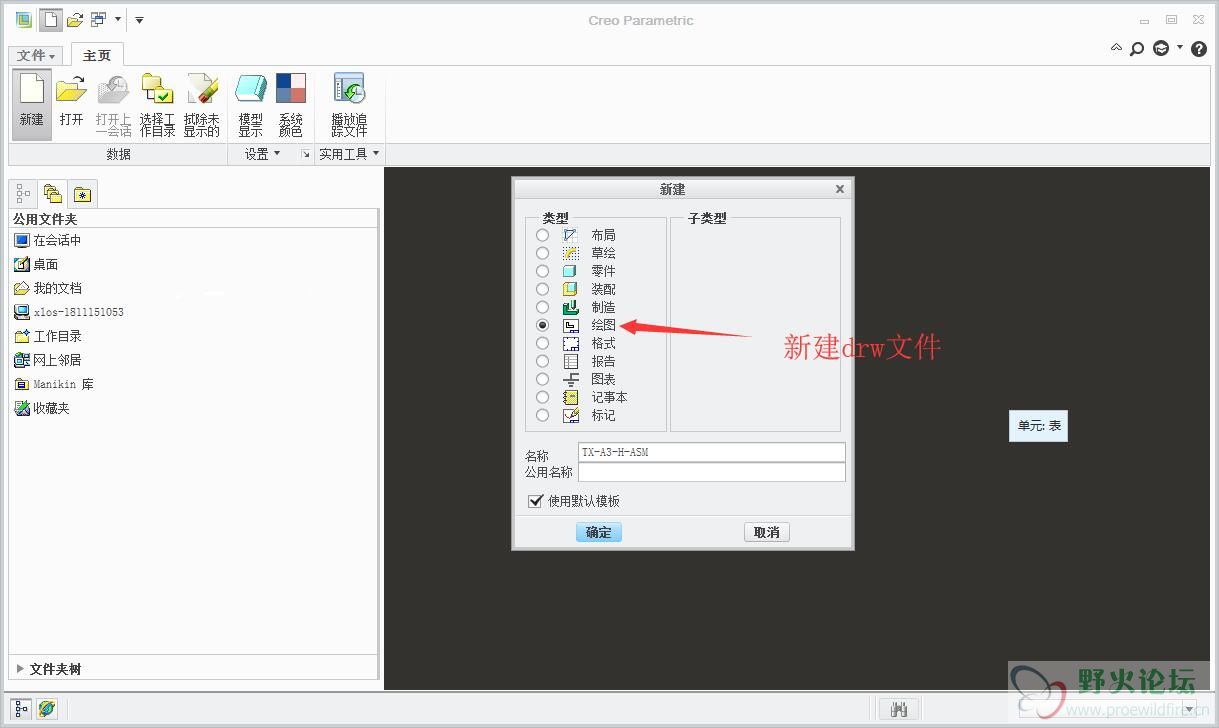
Task: Open the favorites navigator tab icon
Action: point(82,194)
